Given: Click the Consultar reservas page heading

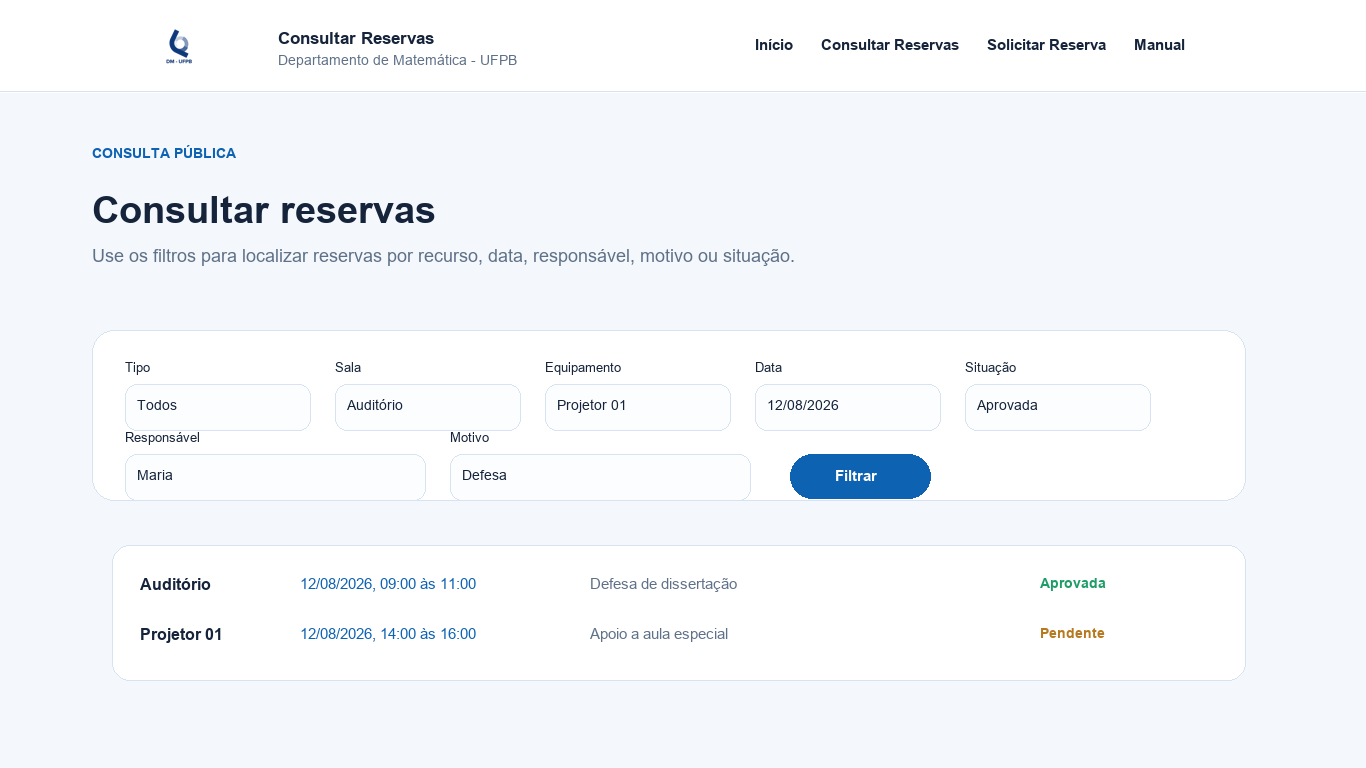Looking at the screenshot, I should (x=264, y=210).
